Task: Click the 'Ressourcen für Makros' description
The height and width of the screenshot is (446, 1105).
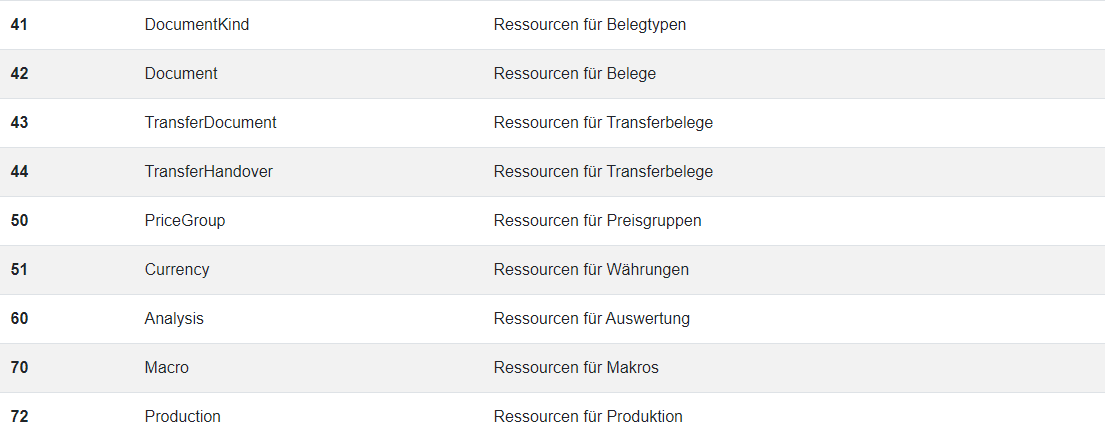Action: 576,368
